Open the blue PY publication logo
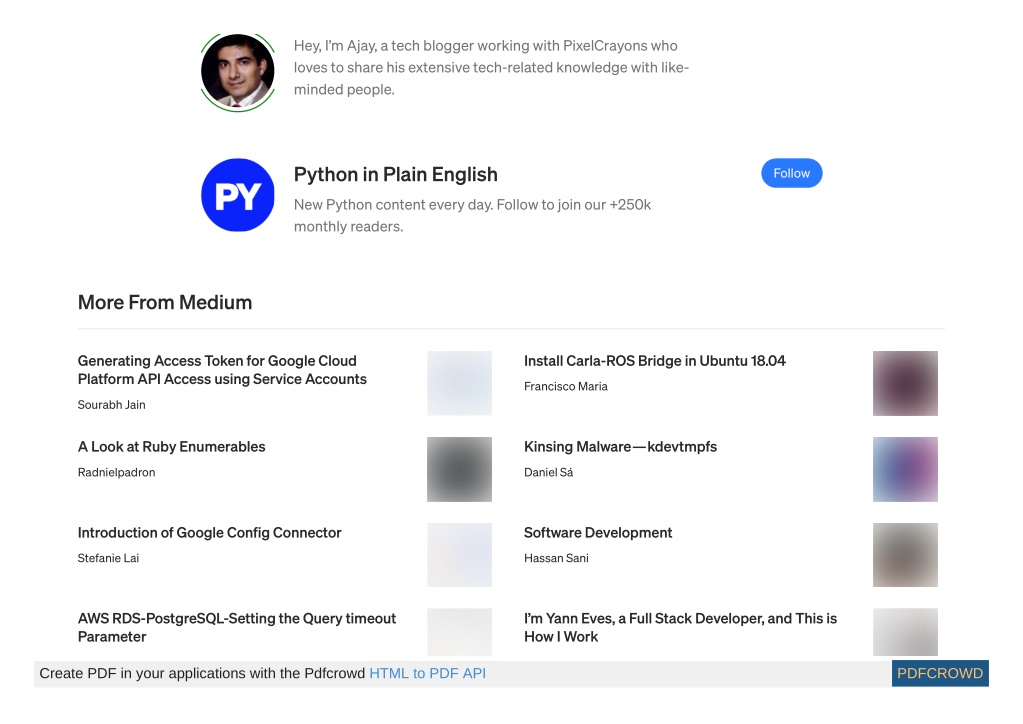This screenshot has height=724, width=1023. pos(237,195)
